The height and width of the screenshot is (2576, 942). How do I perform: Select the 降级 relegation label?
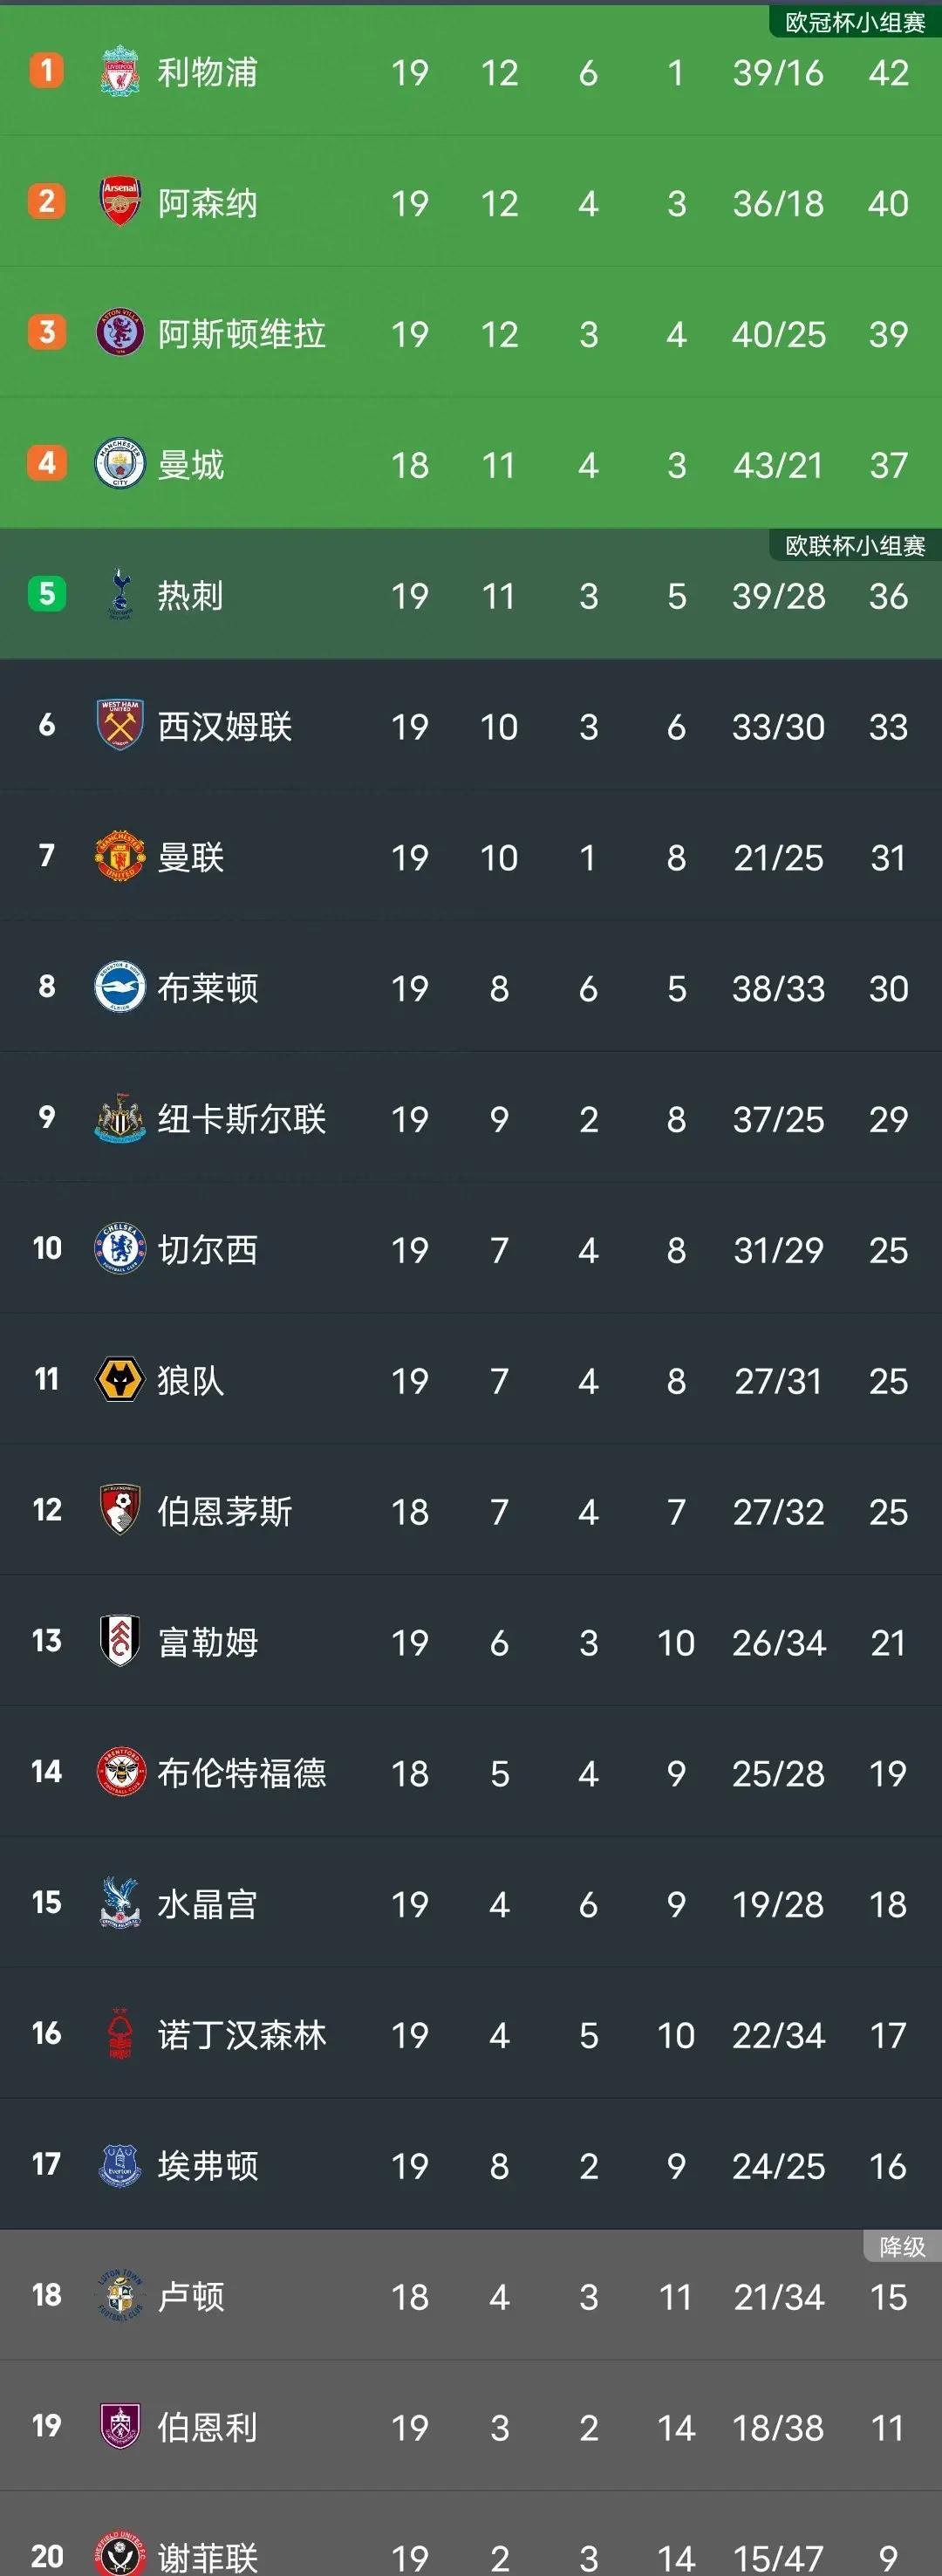coord(902,2247)
